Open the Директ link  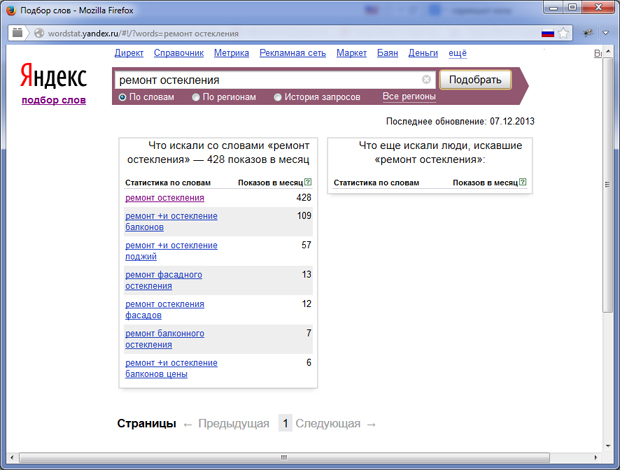tap(129, 53)
